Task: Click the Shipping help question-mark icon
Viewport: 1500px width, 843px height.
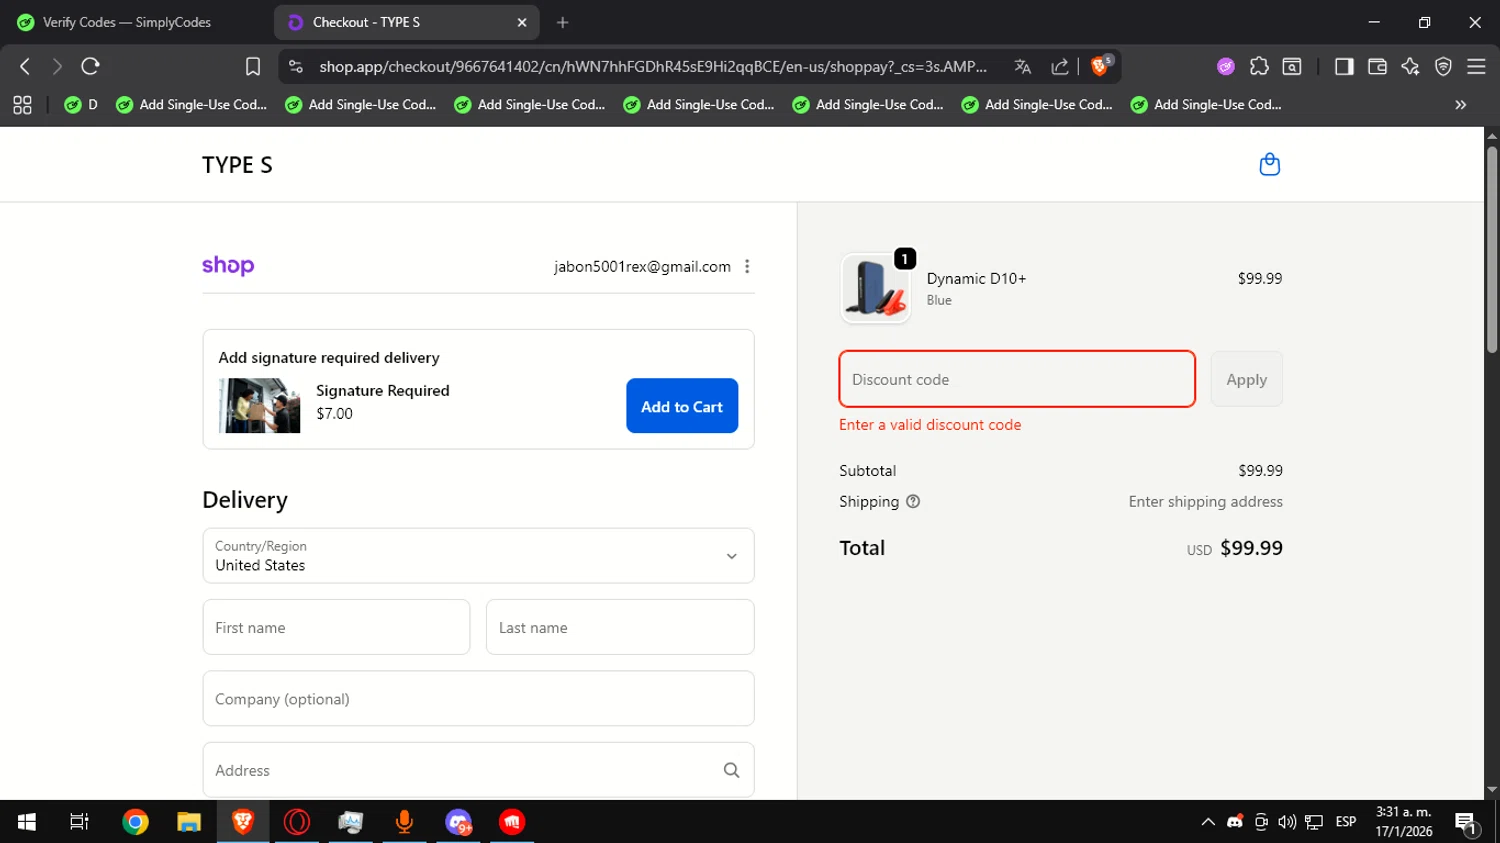Action: 913,502
